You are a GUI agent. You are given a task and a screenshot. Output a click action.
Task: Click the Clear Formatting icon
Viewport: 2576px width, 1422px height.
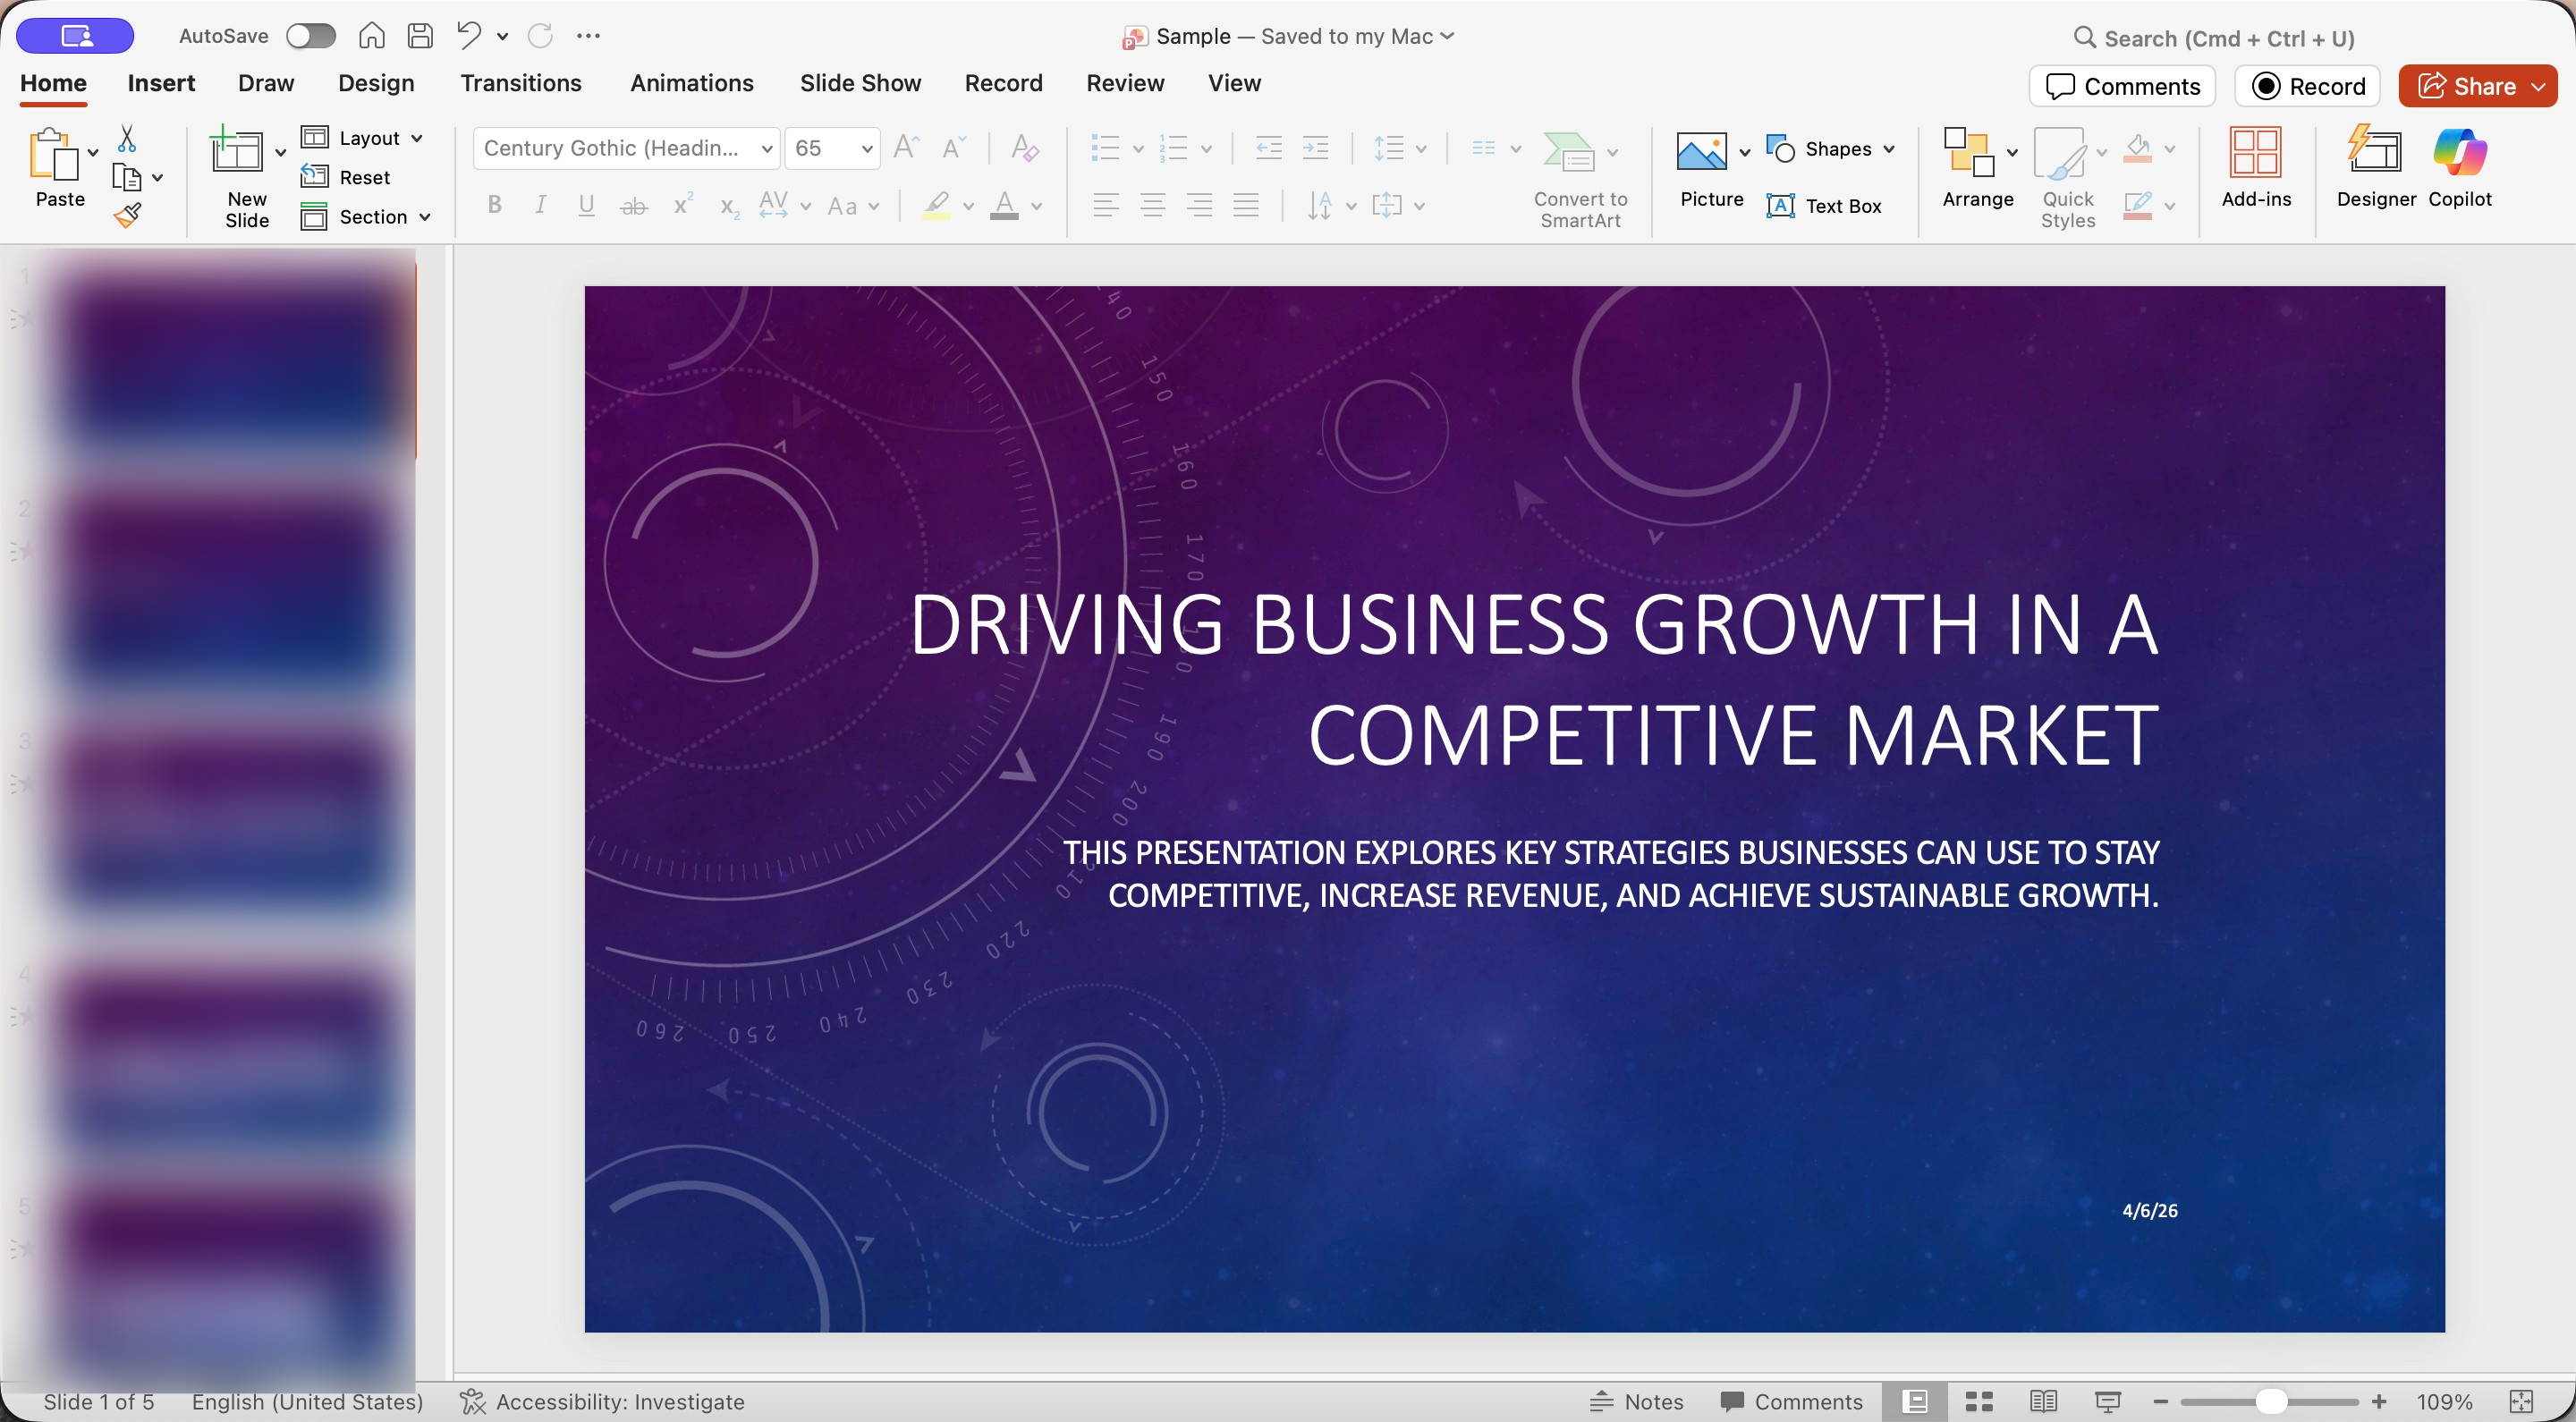pyautogui.click(x=1025, y=148)
